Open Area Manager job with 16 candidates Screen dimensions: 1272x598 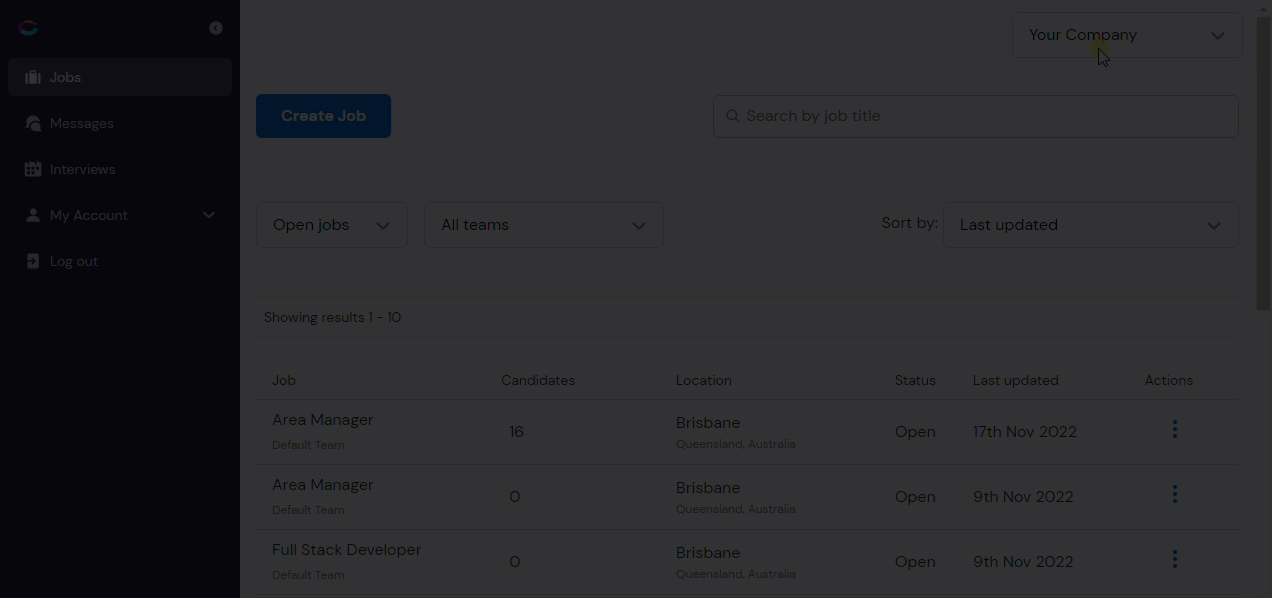(322, 420)
